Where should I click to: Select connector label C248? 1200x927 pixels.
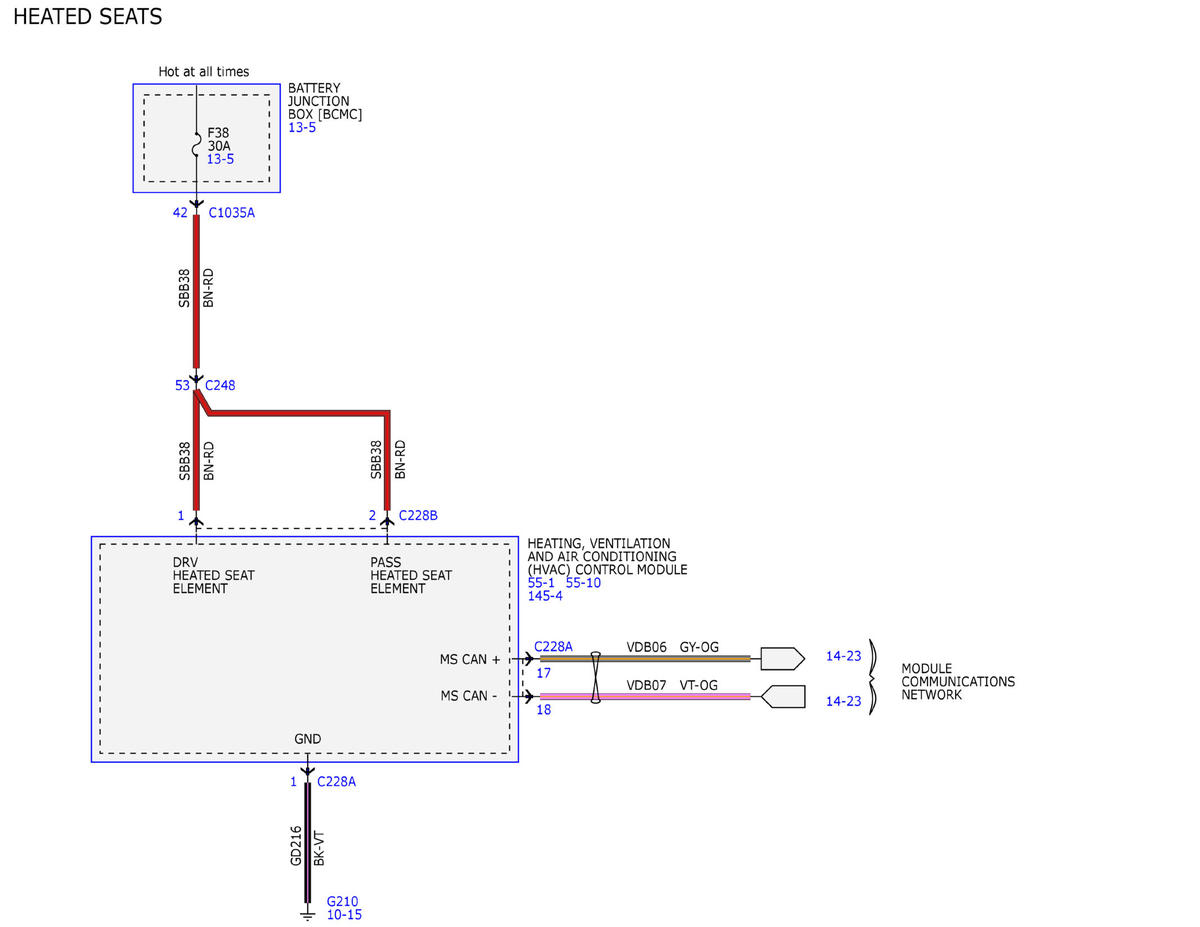pyautogui.click(x=220, y=385)
